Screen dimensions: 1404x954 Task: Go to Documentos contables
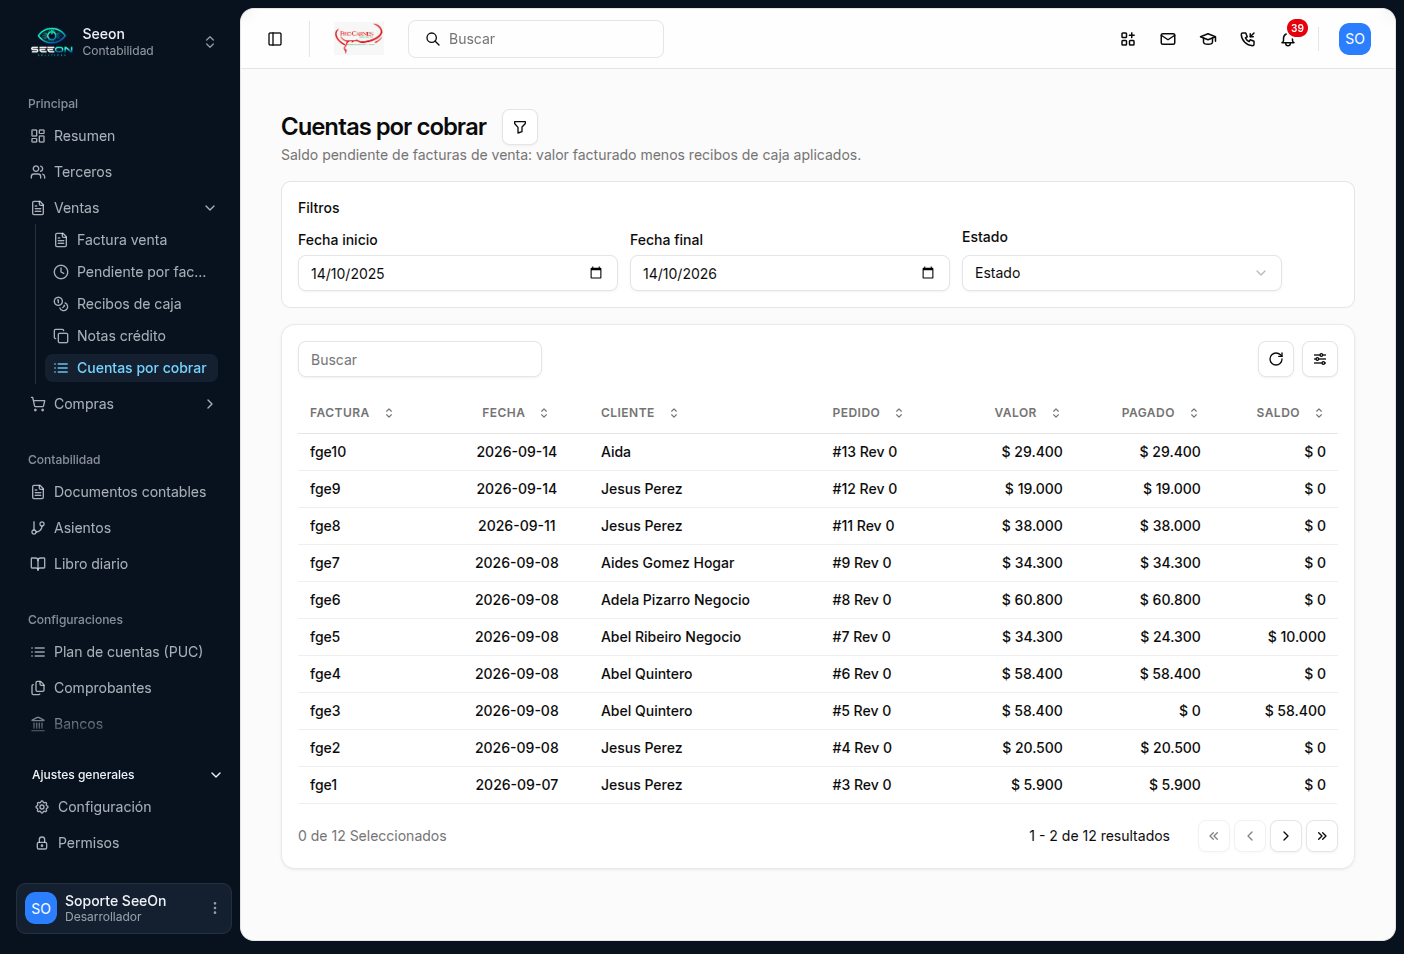point(124,492)
